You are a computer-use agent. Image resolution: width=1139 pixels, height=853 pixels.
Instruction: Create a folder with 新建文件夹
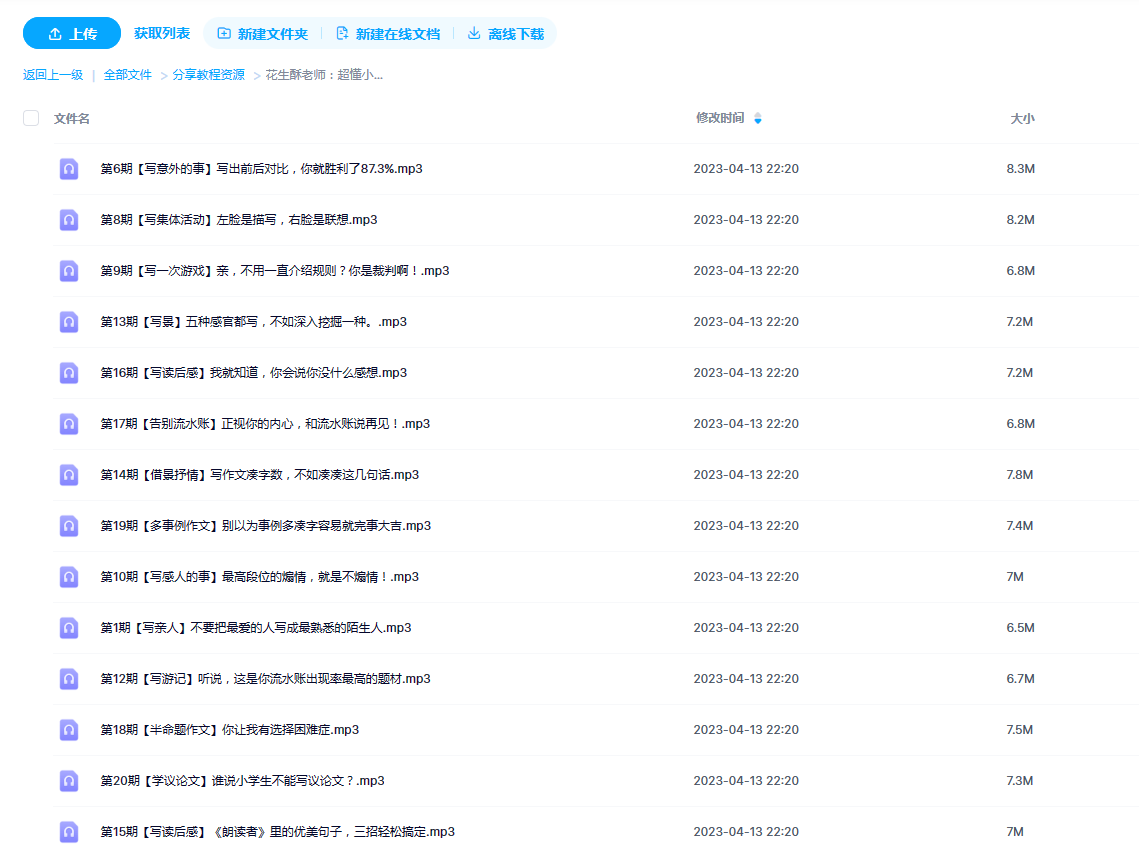[263, 34]
